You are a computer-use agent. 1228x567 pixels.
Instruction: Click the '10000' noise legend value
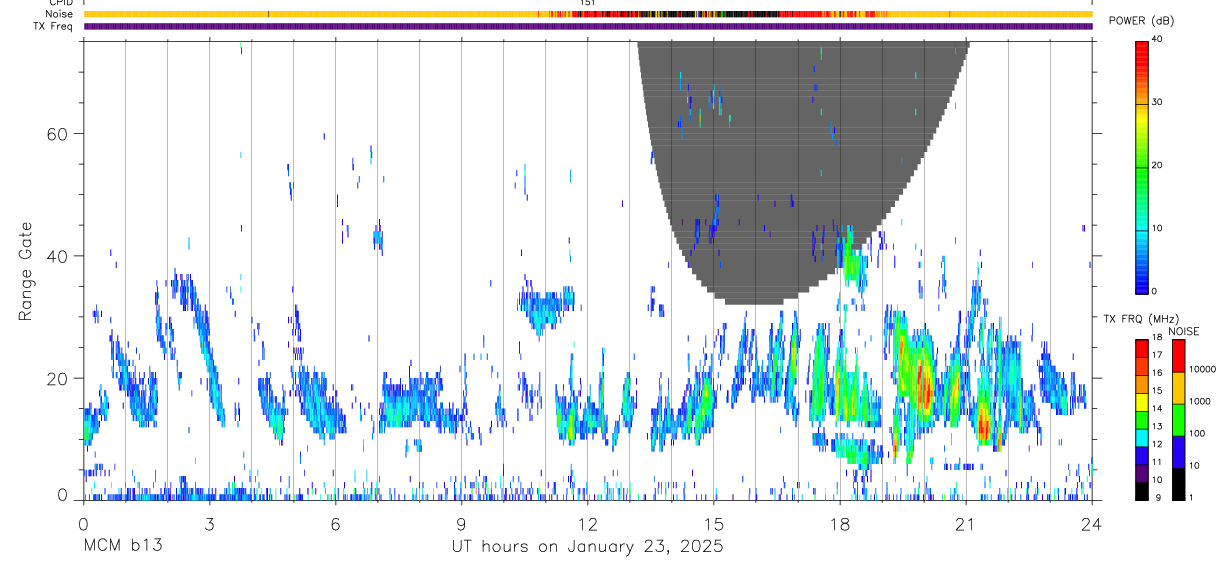pos(1202,369)
